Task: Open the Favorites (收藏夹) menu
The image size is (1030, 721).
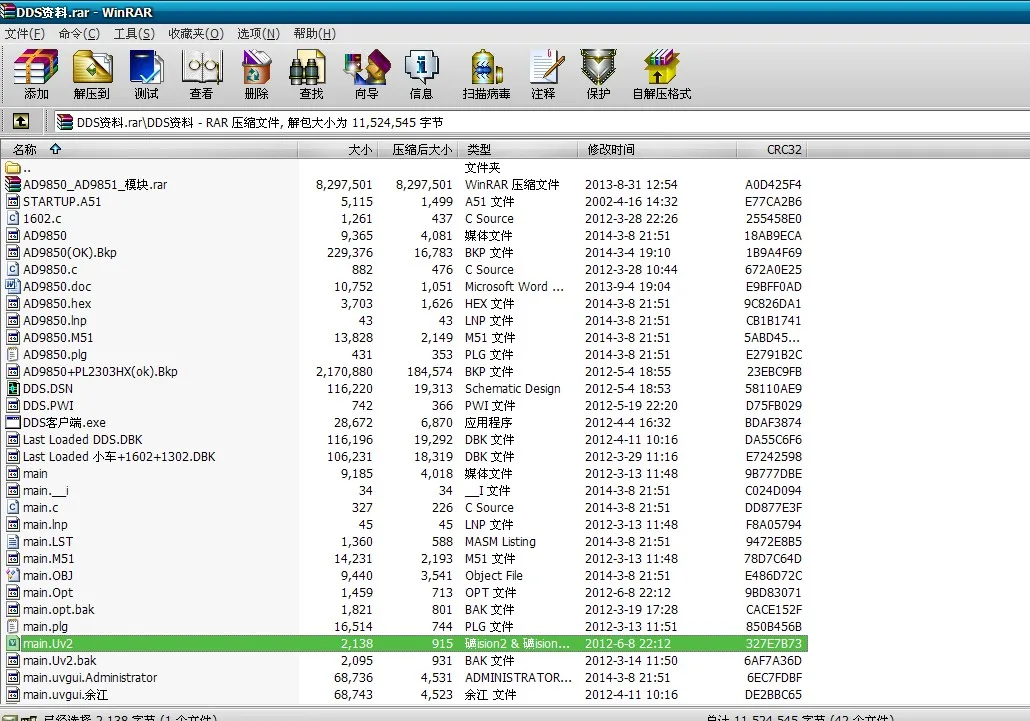Action: point(196,33)
